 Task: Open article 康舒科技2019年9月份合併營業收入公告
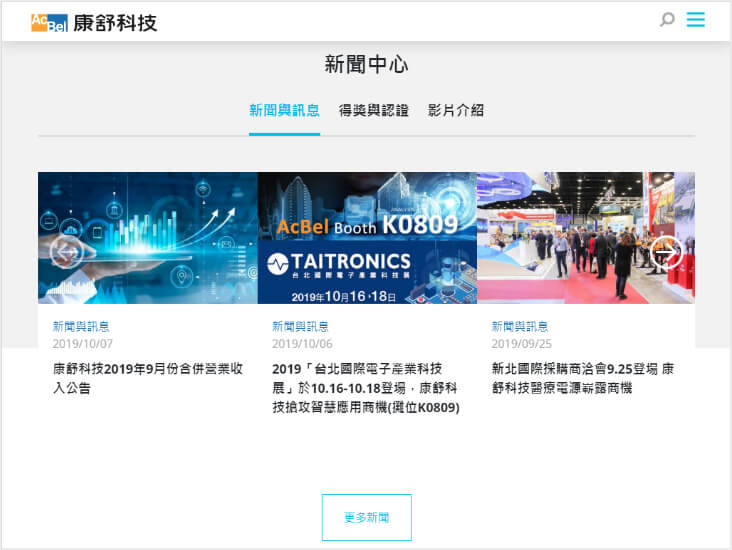pyautogui.click(x=148, y=378)
